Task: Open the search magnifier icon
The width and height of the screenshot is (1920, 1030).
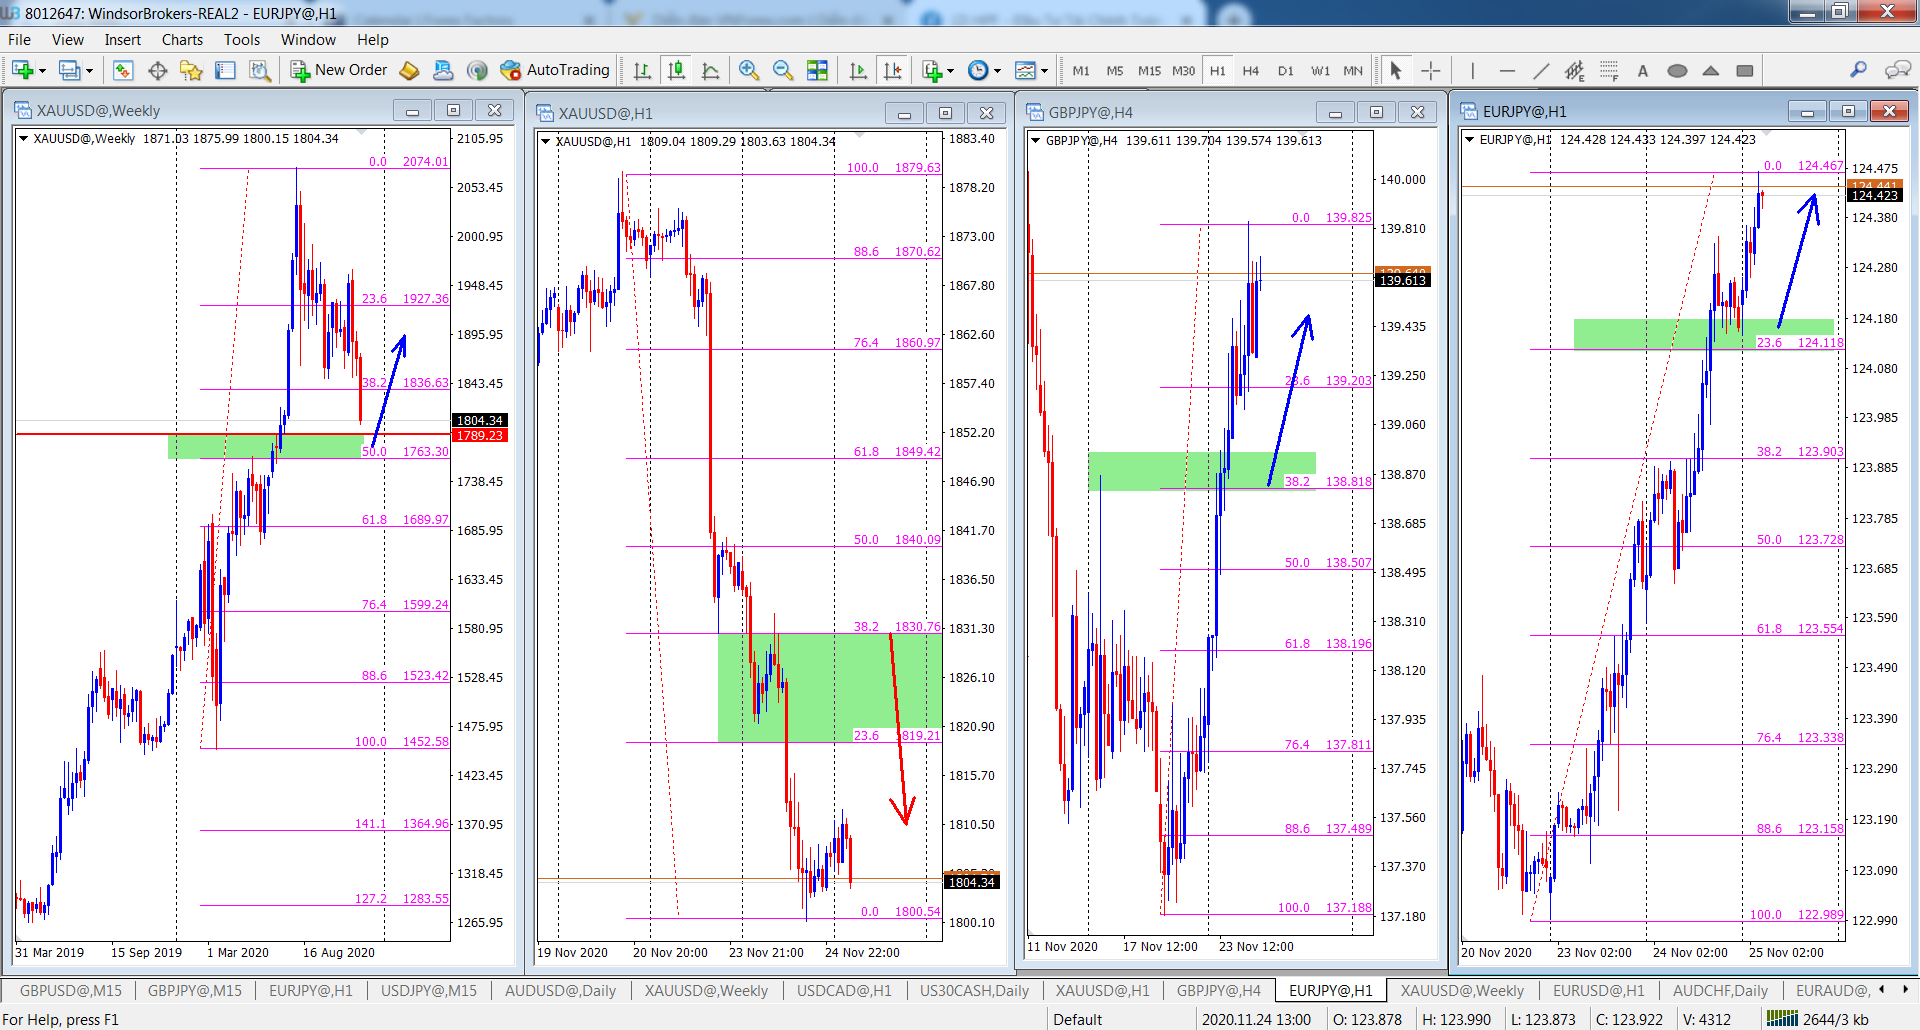Action: pyautogui.click(x=1858, y=69)
